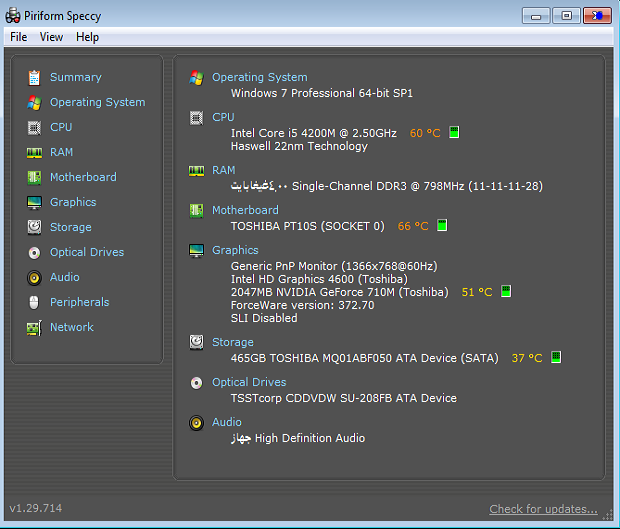This screenshot has height=529, width=620.
Task: Click green temperature indicator beside CPU 60 °C
Action: pyautogui.click(x=454, y=133)
